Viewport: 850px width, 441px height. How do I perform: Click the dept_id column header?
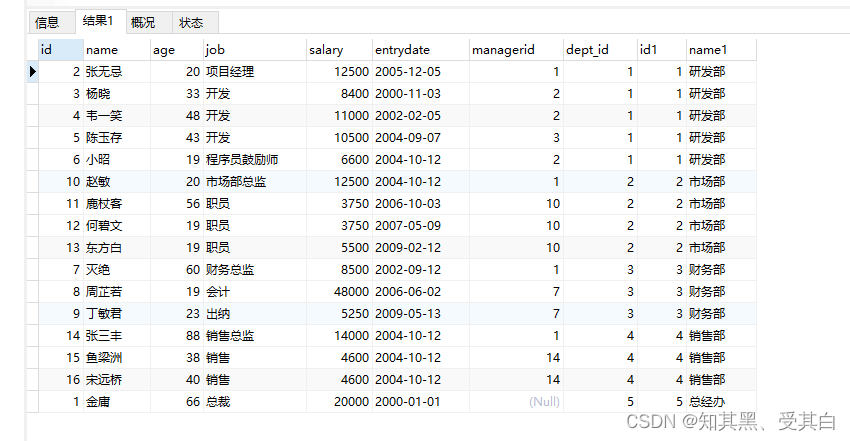[600, 50]
